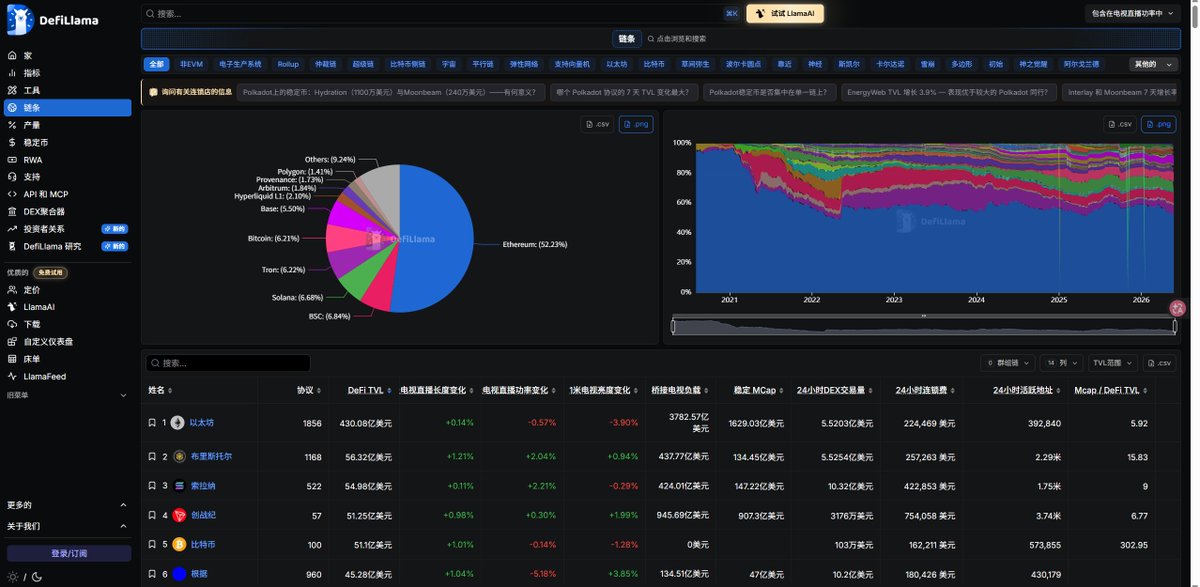Download table as .csv
Image resolution: width=1200 pixels, height=587 pixels.
point(1161,363)
